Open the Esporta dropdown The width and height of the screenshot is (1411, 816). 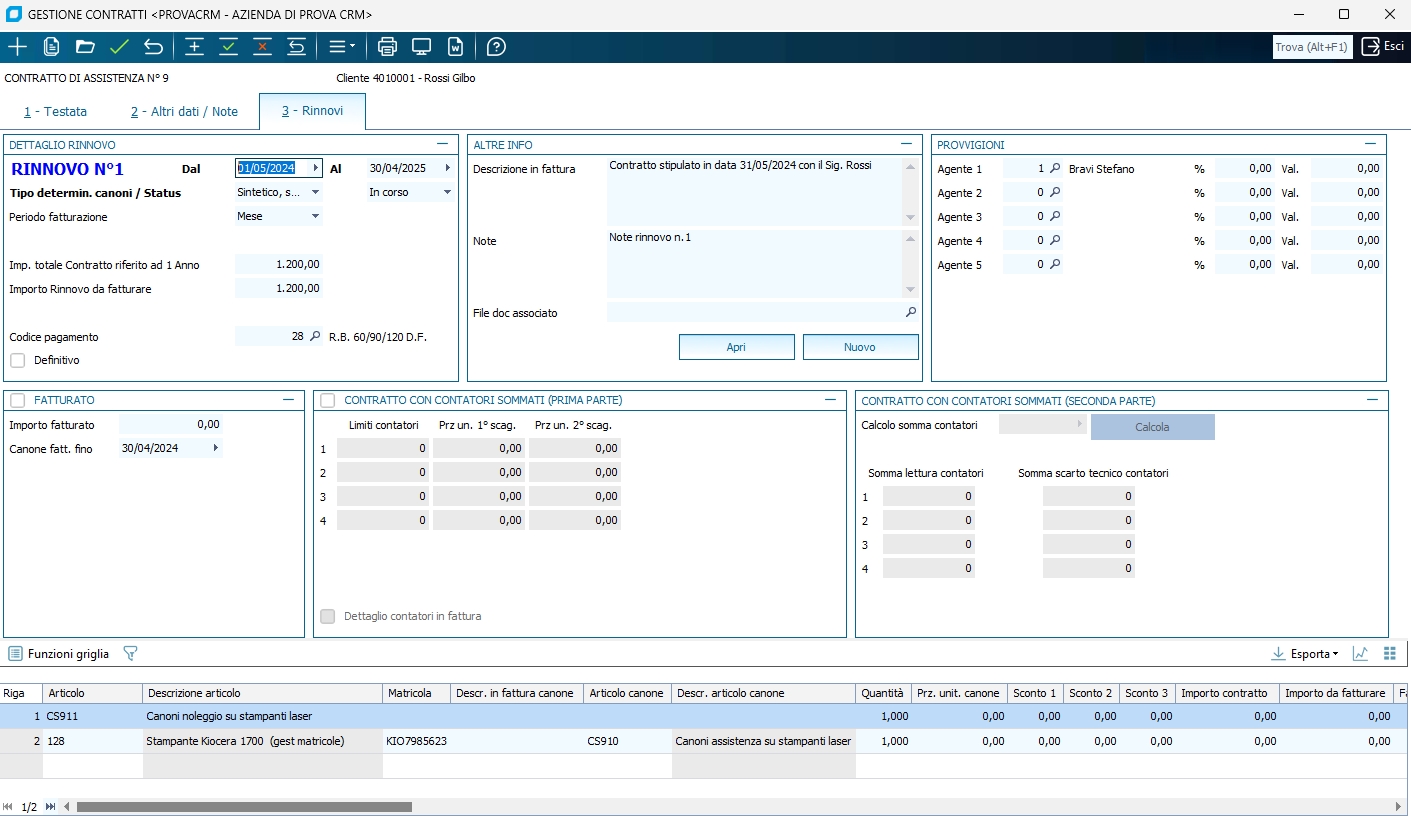coord(1305,654)
